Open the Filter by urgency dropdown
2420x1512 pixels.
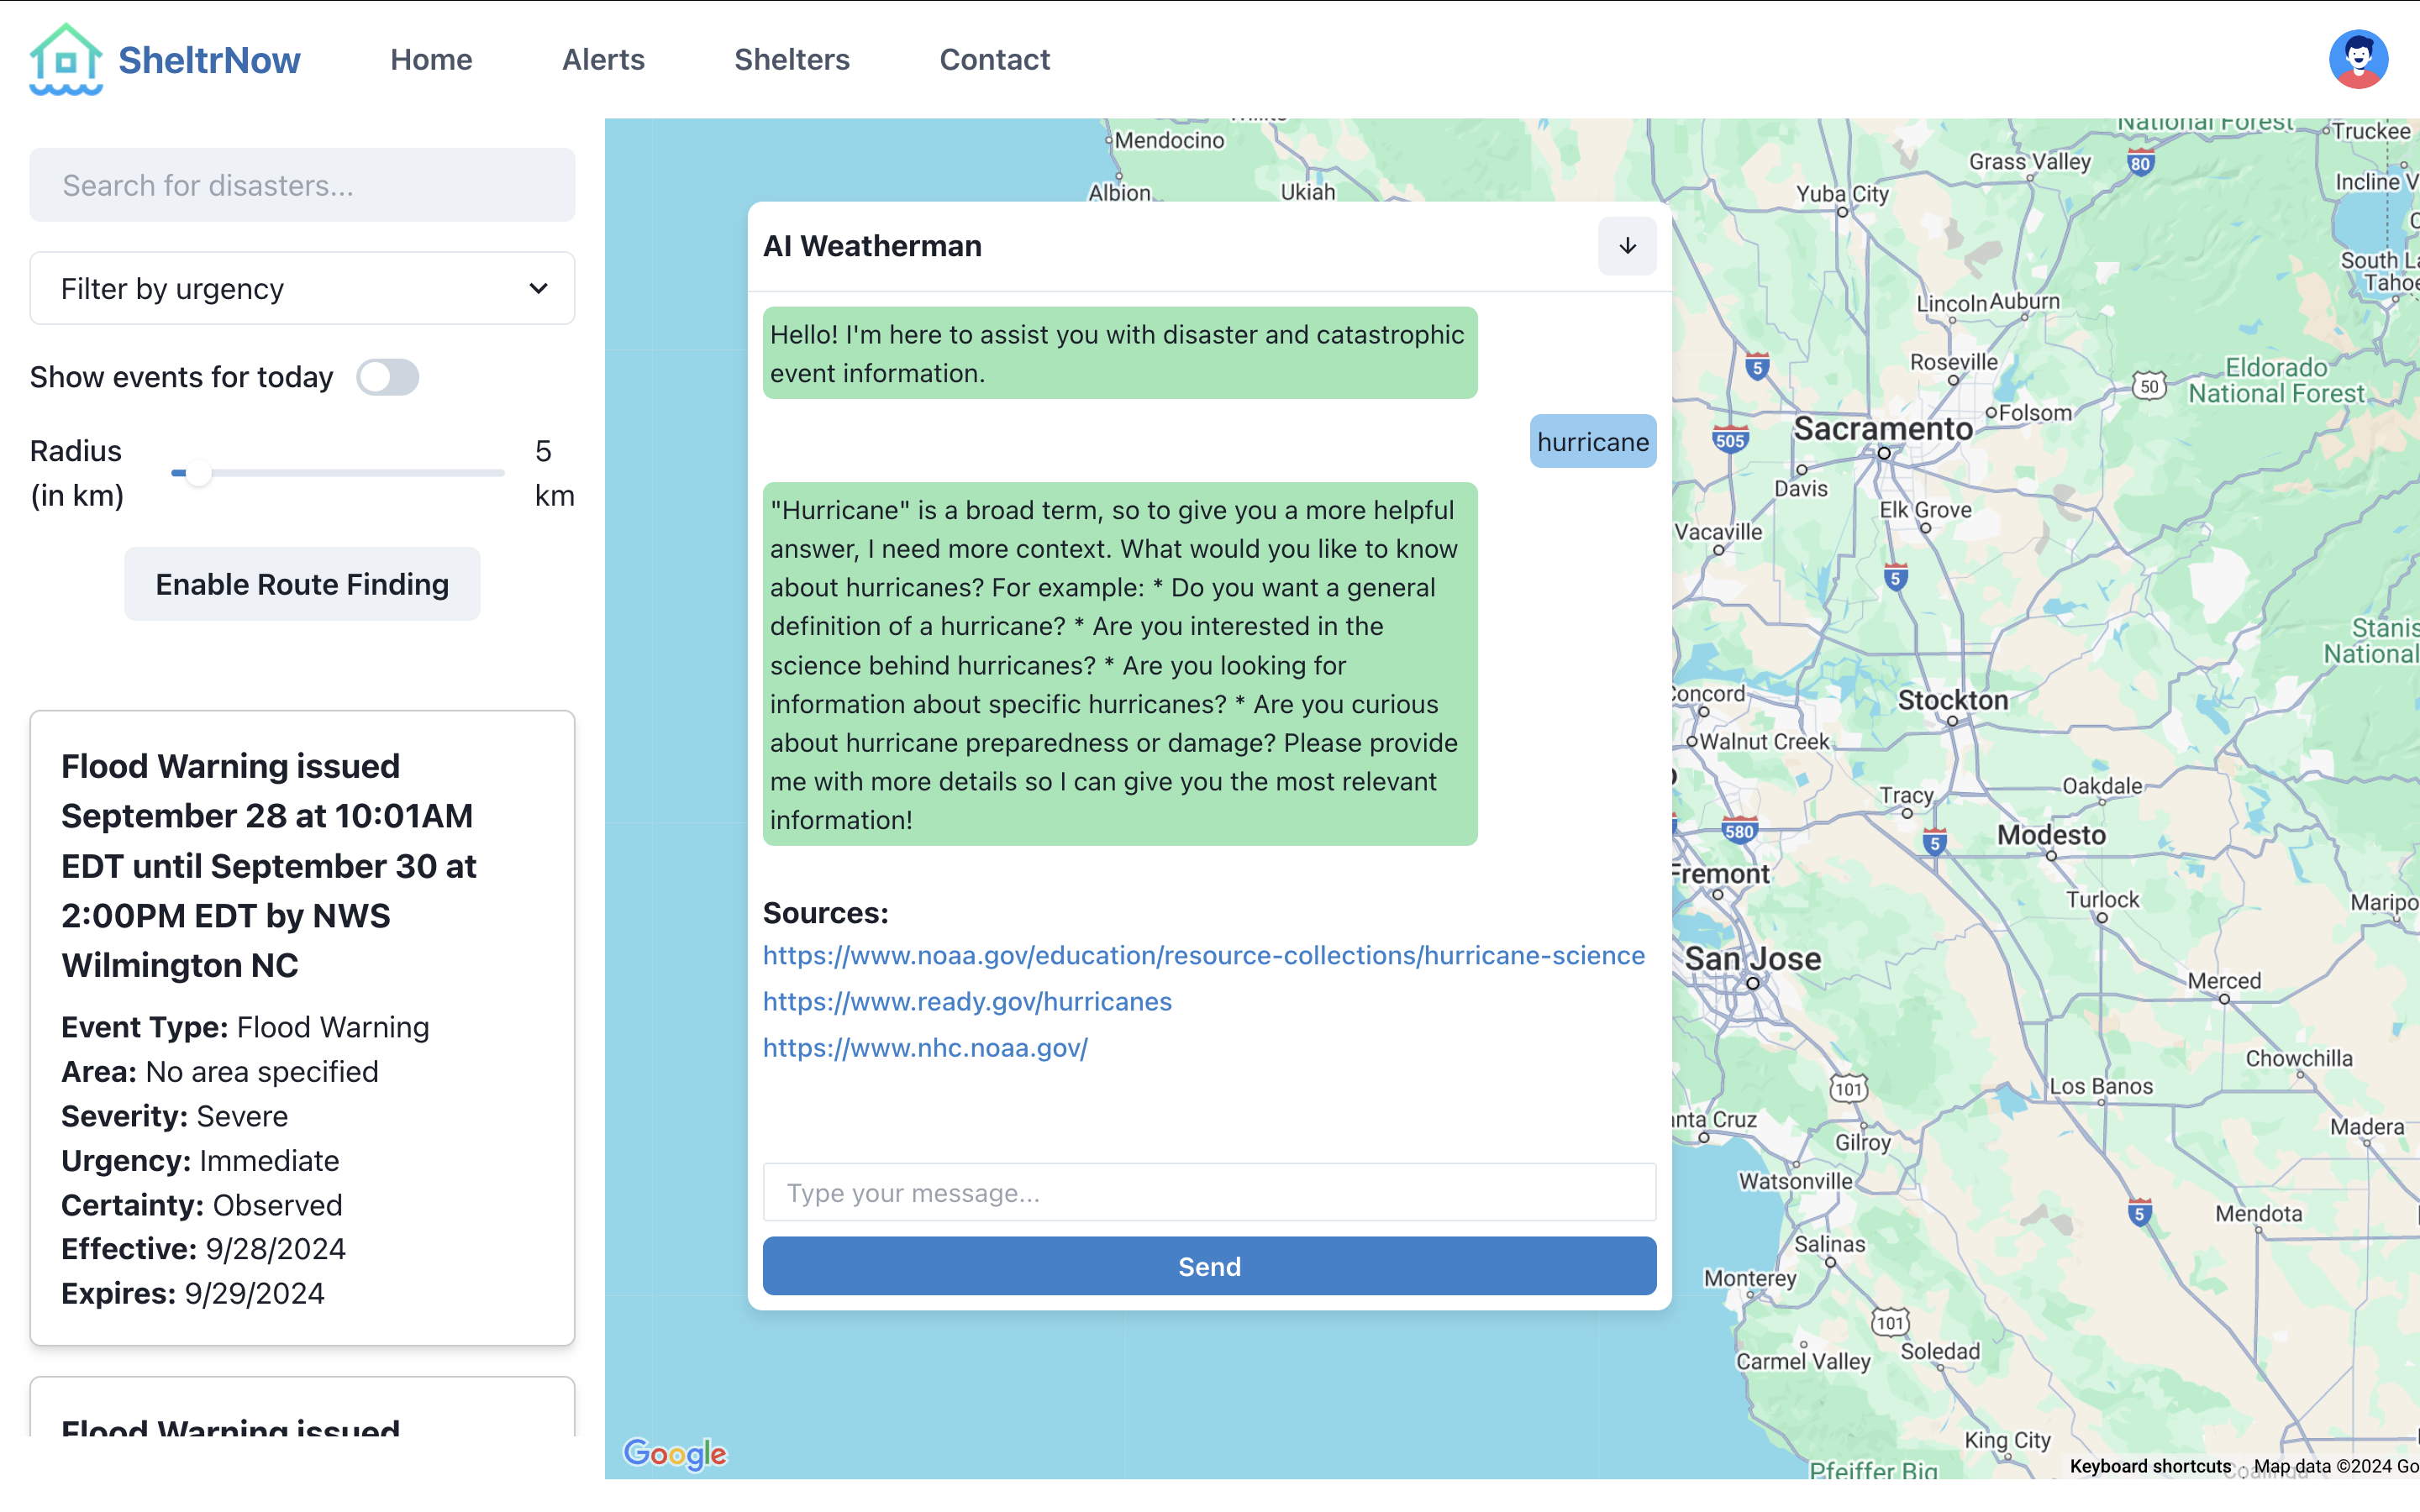coord(302,289)
